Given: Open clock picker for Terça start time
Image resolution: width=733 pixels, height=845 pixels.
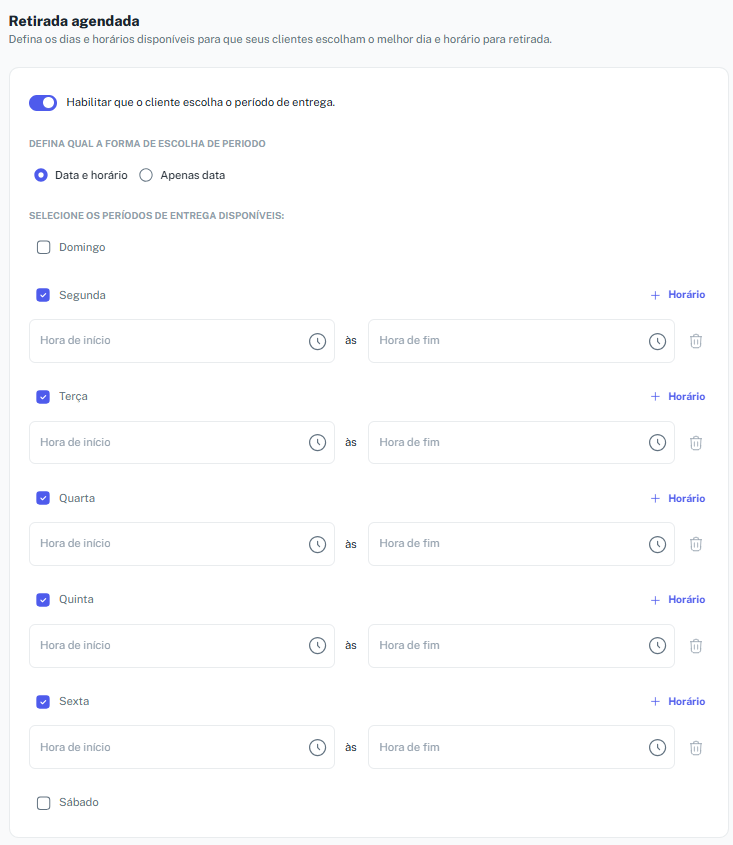Looking at the screenshot, I should click(317, 442).
